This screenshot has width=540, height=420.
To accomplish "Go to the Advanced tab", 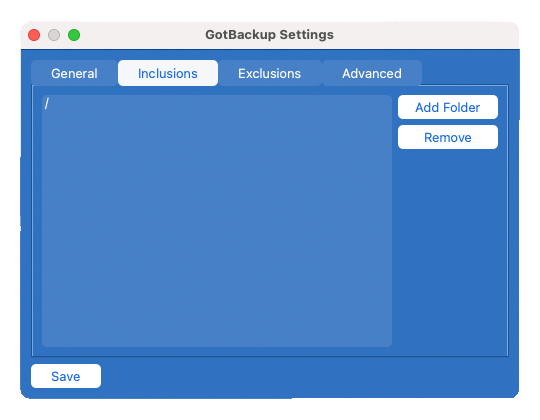I will [x=372, y=73].
